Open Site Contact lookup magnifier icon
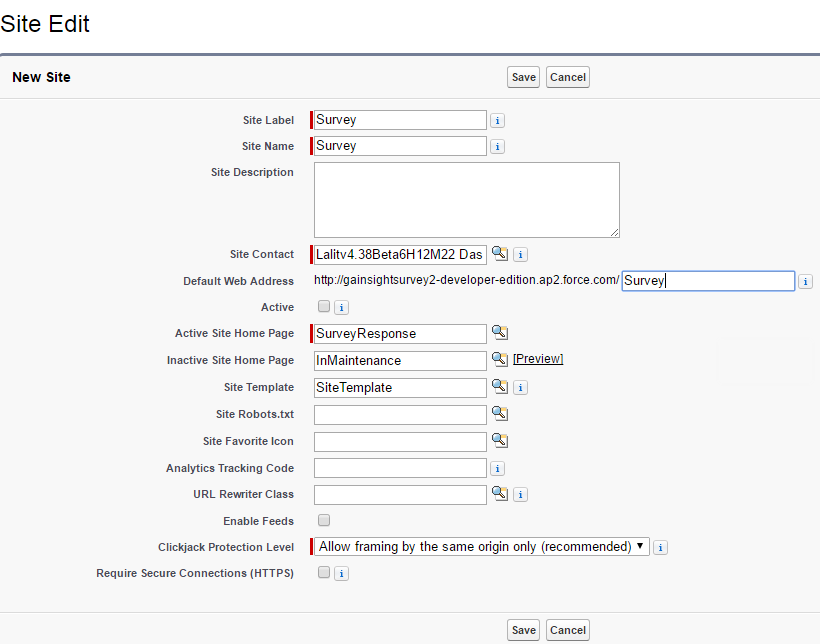Image resolution: width=820 pixels, height=644 pixels. click(499, 254)
